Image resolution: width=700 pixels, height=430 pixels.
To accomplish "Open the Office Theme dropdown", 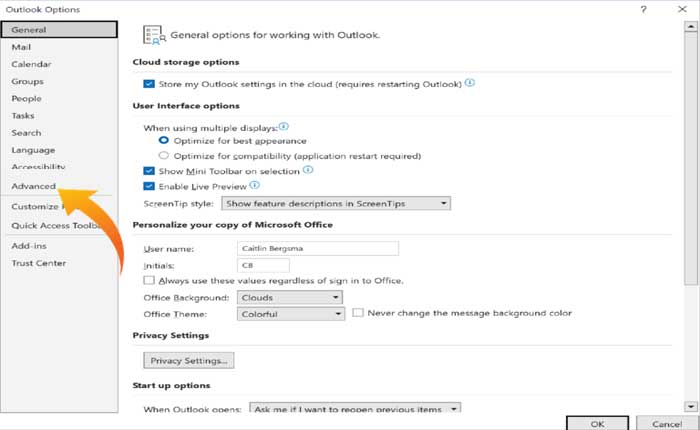I will point(290,313).
